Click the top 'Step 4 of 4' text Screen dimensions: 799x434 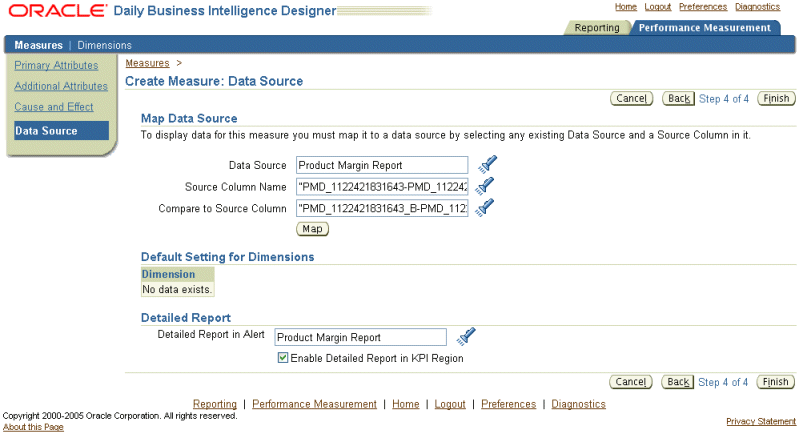click(x=724, y=99)
